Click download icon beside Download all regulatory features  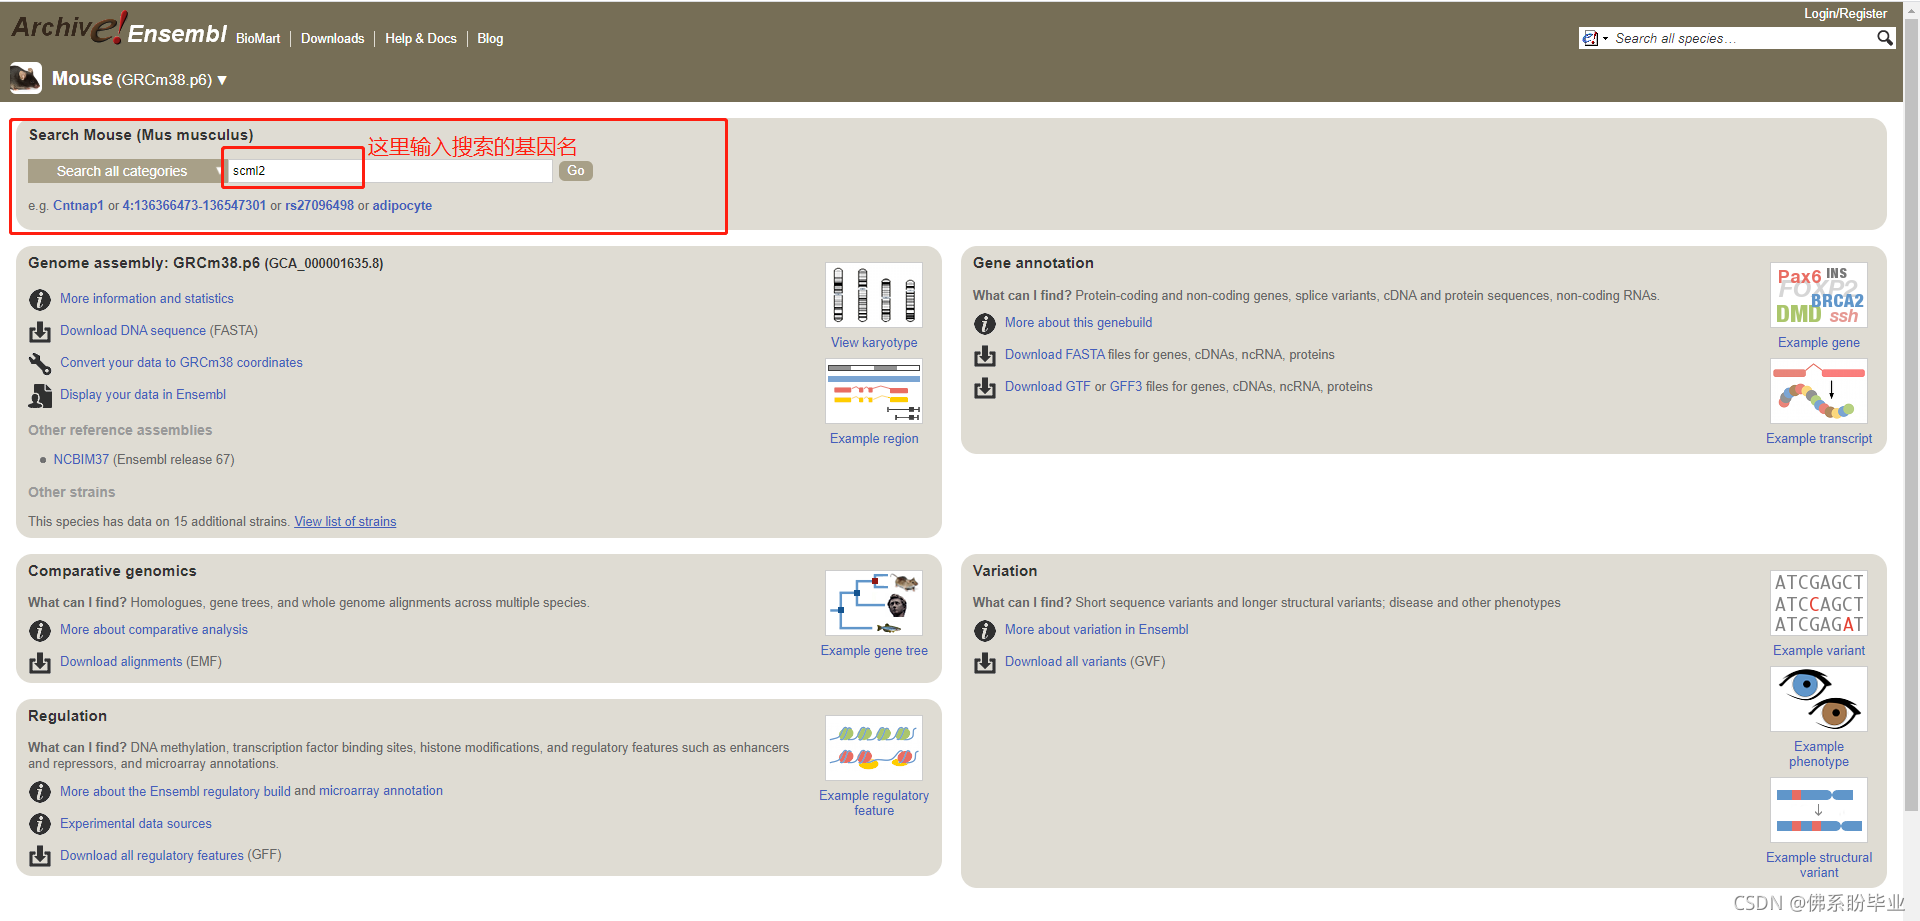click(40, 856)
